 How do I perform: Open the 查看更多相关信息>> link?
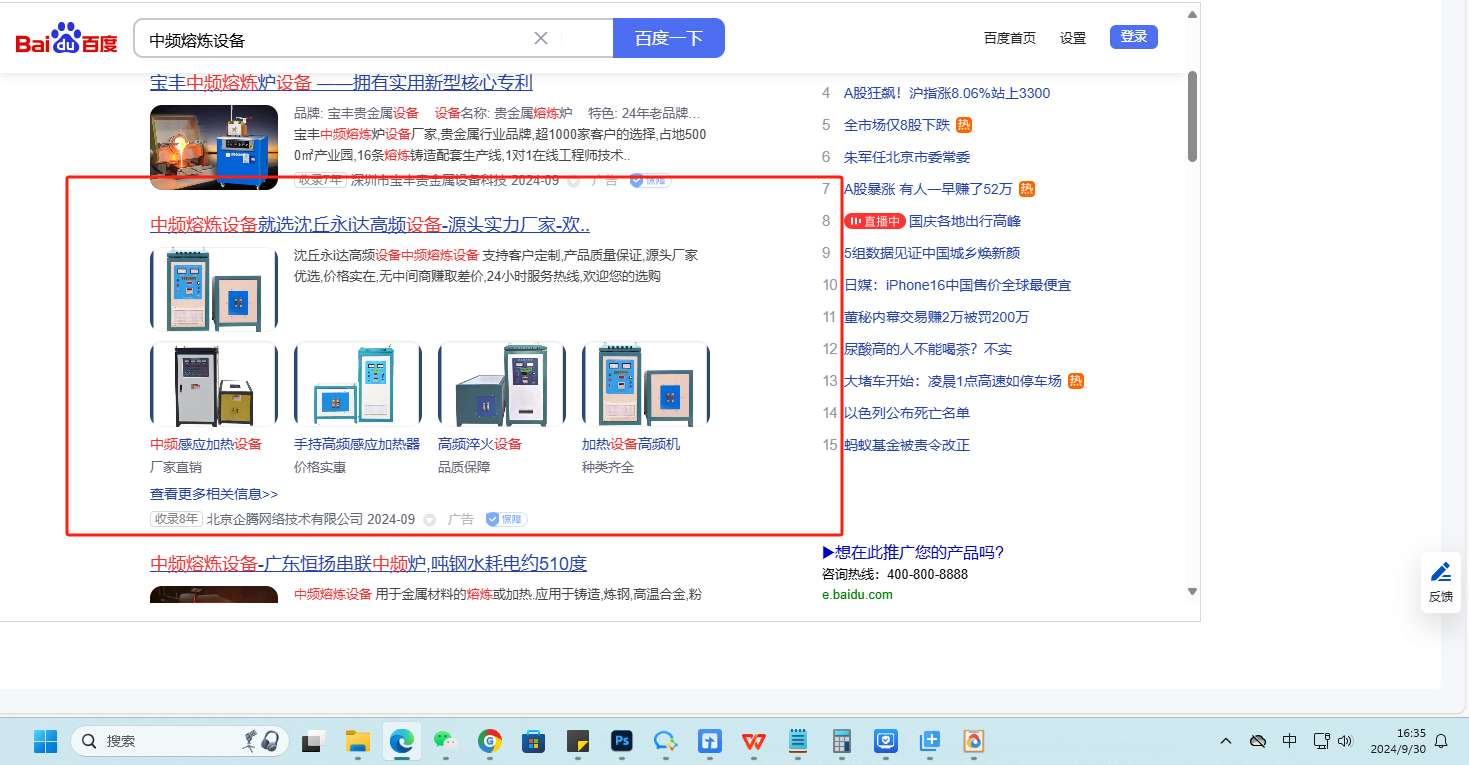[x=214, y=494]
